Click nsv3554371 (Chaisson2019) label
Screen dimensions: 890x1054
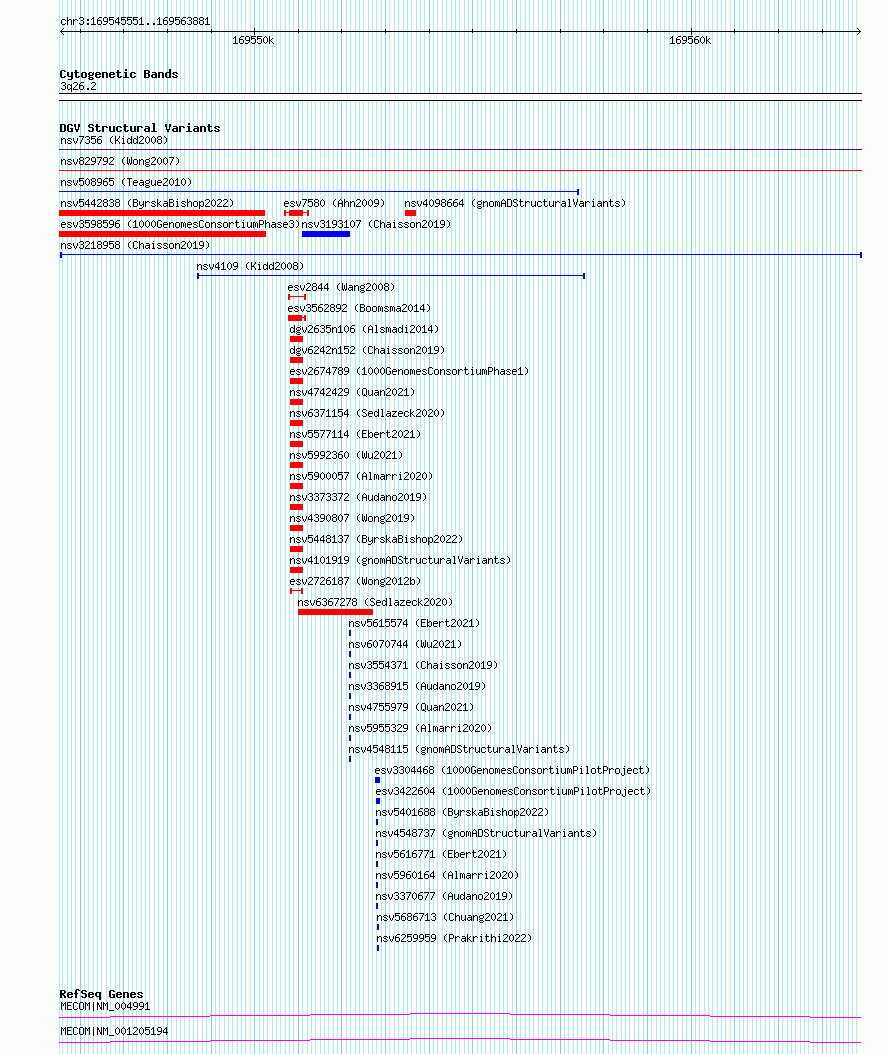[x=423, y=665]
